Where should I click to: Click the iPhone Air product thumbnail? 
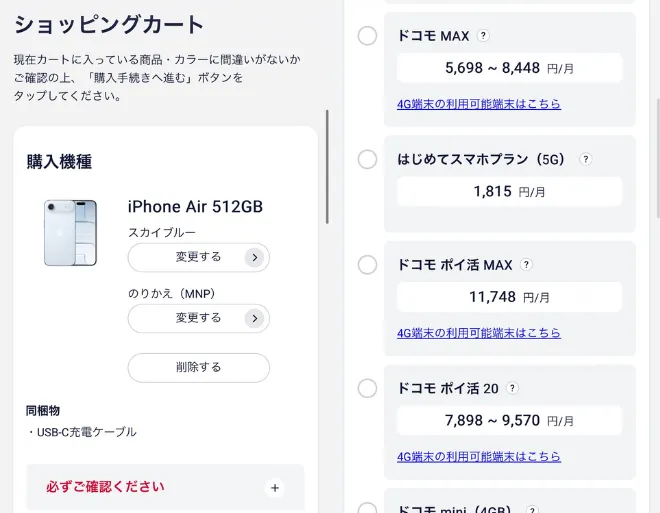click(71, 233)
